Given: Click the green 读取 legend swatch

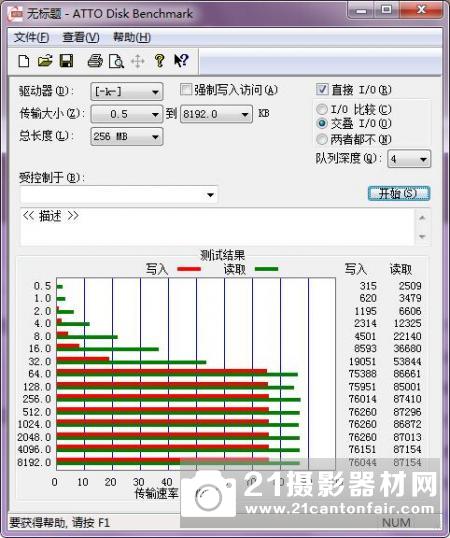Looking at the screenshot, I should [267, 269].
